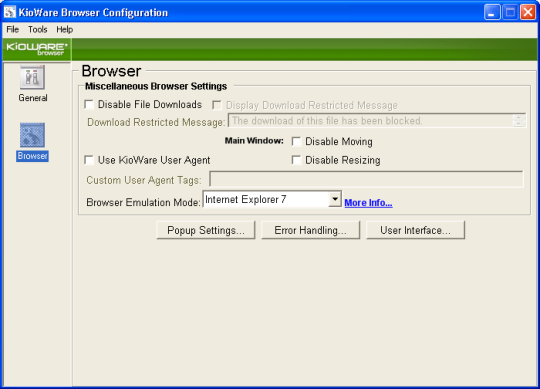Click the KioWare title bar application icon
The width and height of the screenshot is (540, 389).
[x=10, y=12]
